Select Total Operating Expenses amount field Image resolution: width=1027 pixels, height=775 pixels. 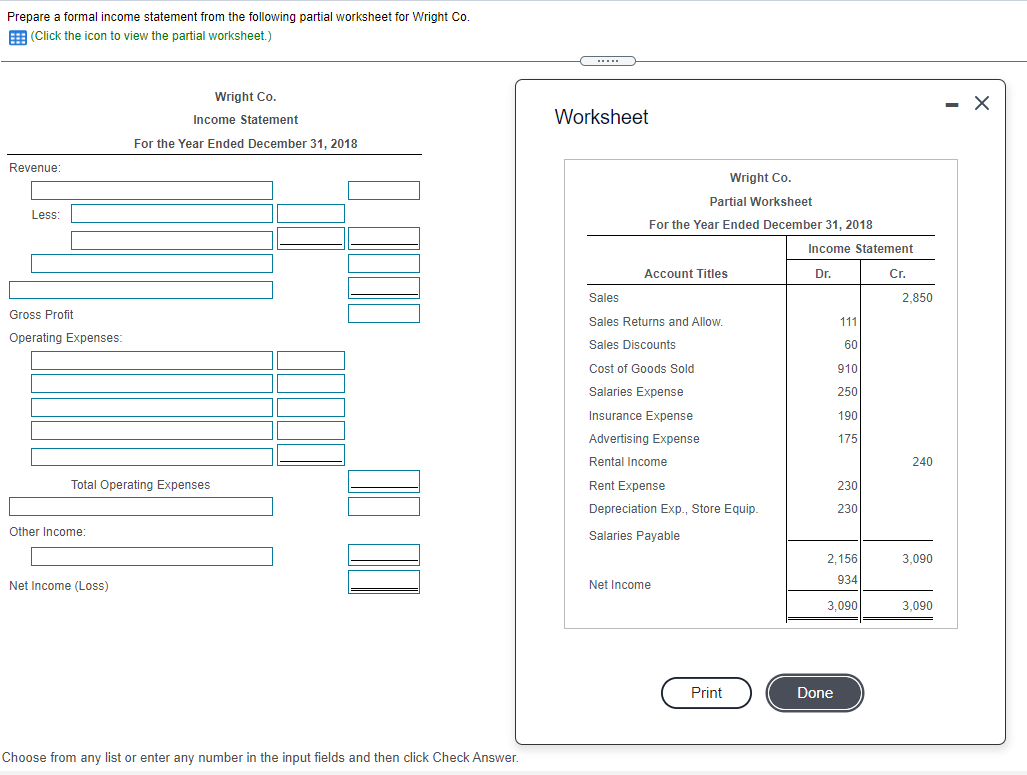[384, 482]
